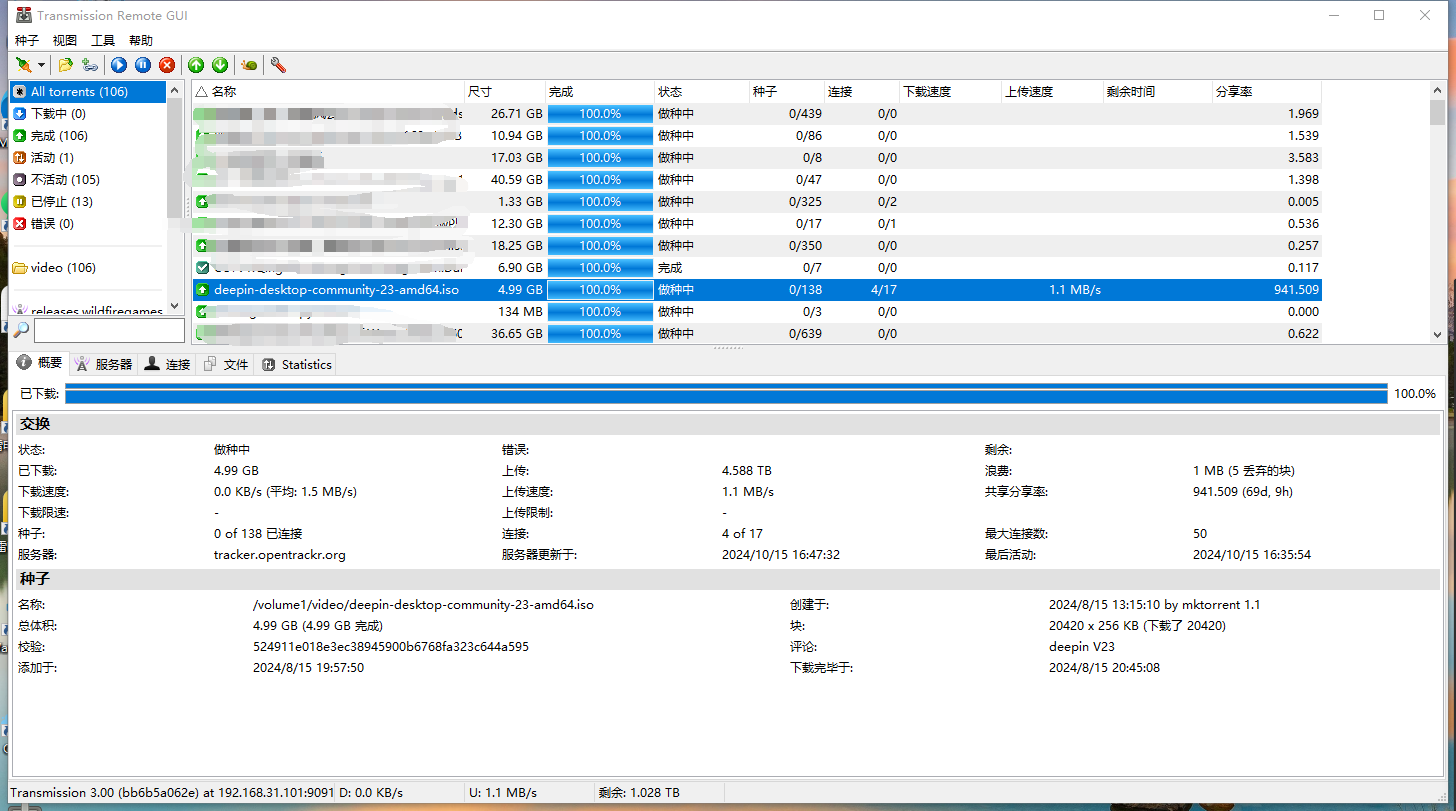This screenshot has width=1456, height=811.
Task: Start torrent with blue play icon
Action: click(x=119, y=65)
